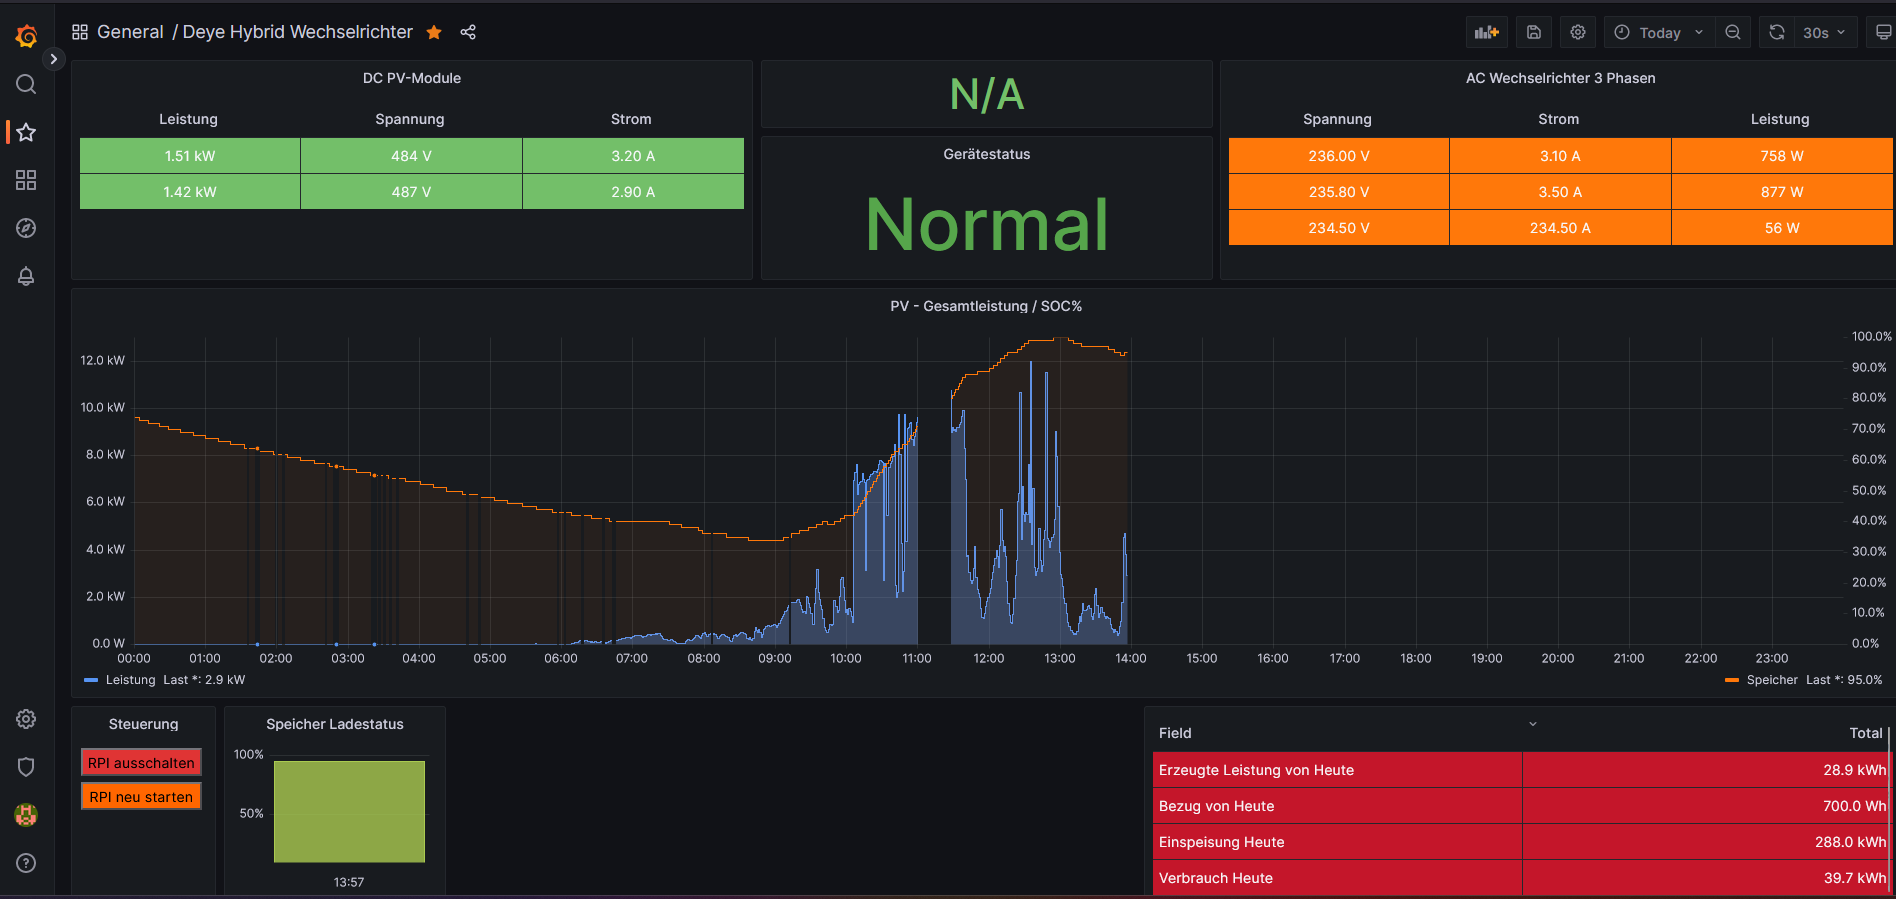Image resolution: width=1896 pixels, height=899 pixels.
Task: Toggle the Speicher series in chart legend
Action: pyautogui.click(x=1771, y=680)
